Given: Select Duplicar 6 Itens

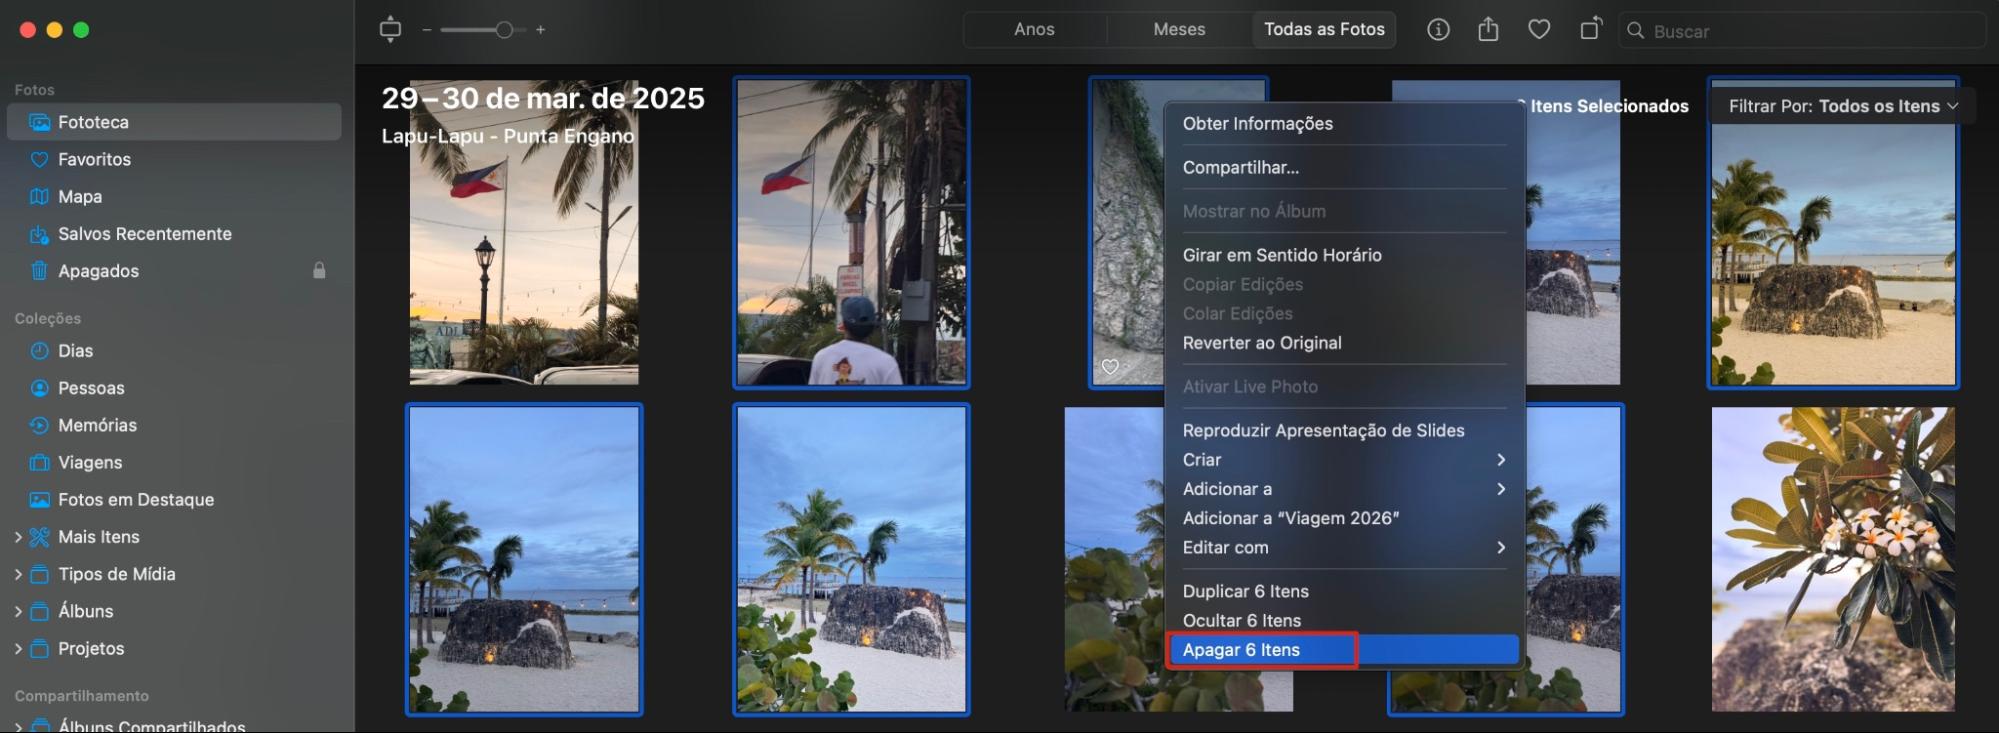Looking at the screenshot, I should 1344,591.
